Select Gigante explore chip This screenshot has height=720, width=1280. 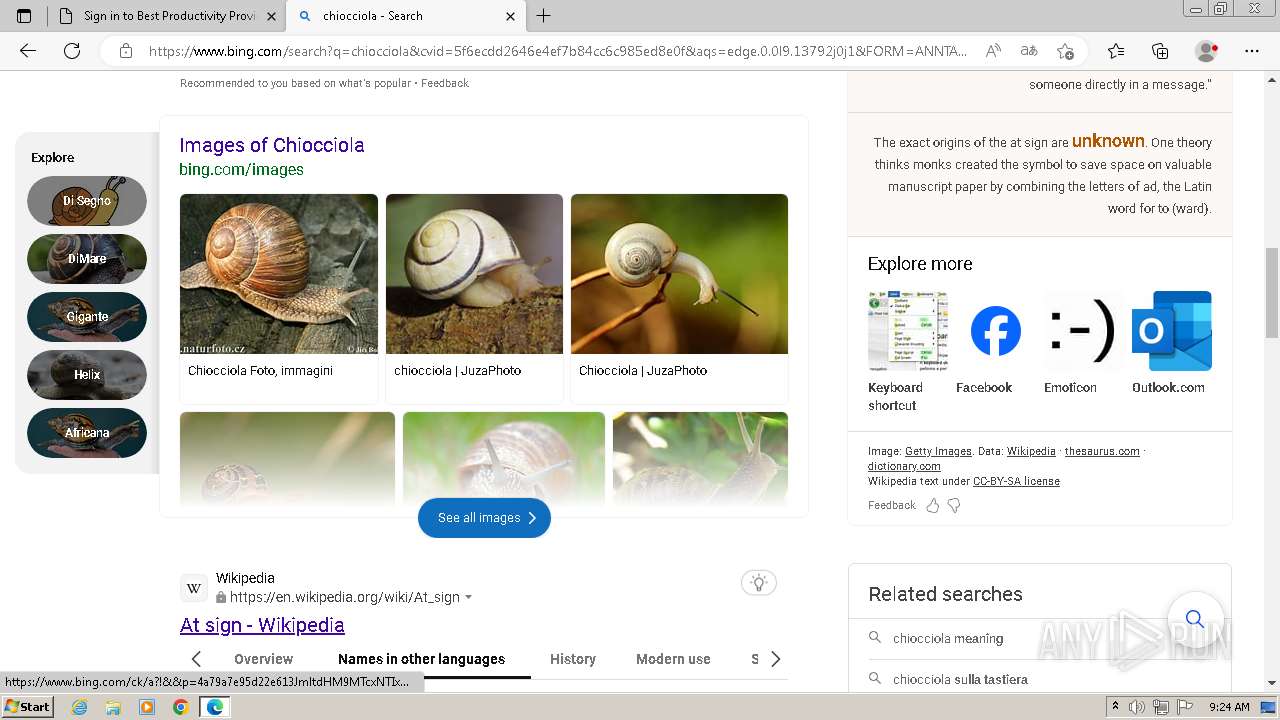pyautogui.click(x=87, y=317)
